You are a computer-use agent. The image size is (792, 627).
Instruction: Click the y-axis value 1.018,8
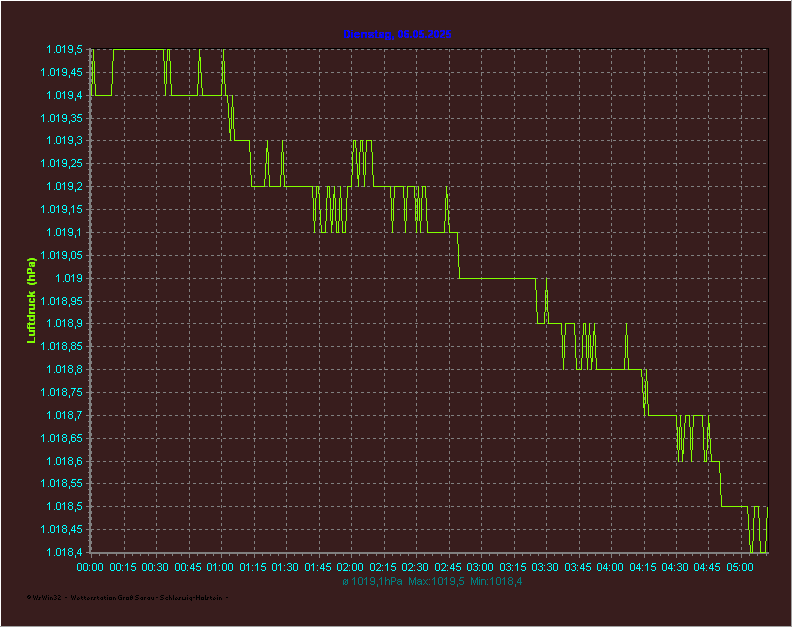[x=65, y=369]
